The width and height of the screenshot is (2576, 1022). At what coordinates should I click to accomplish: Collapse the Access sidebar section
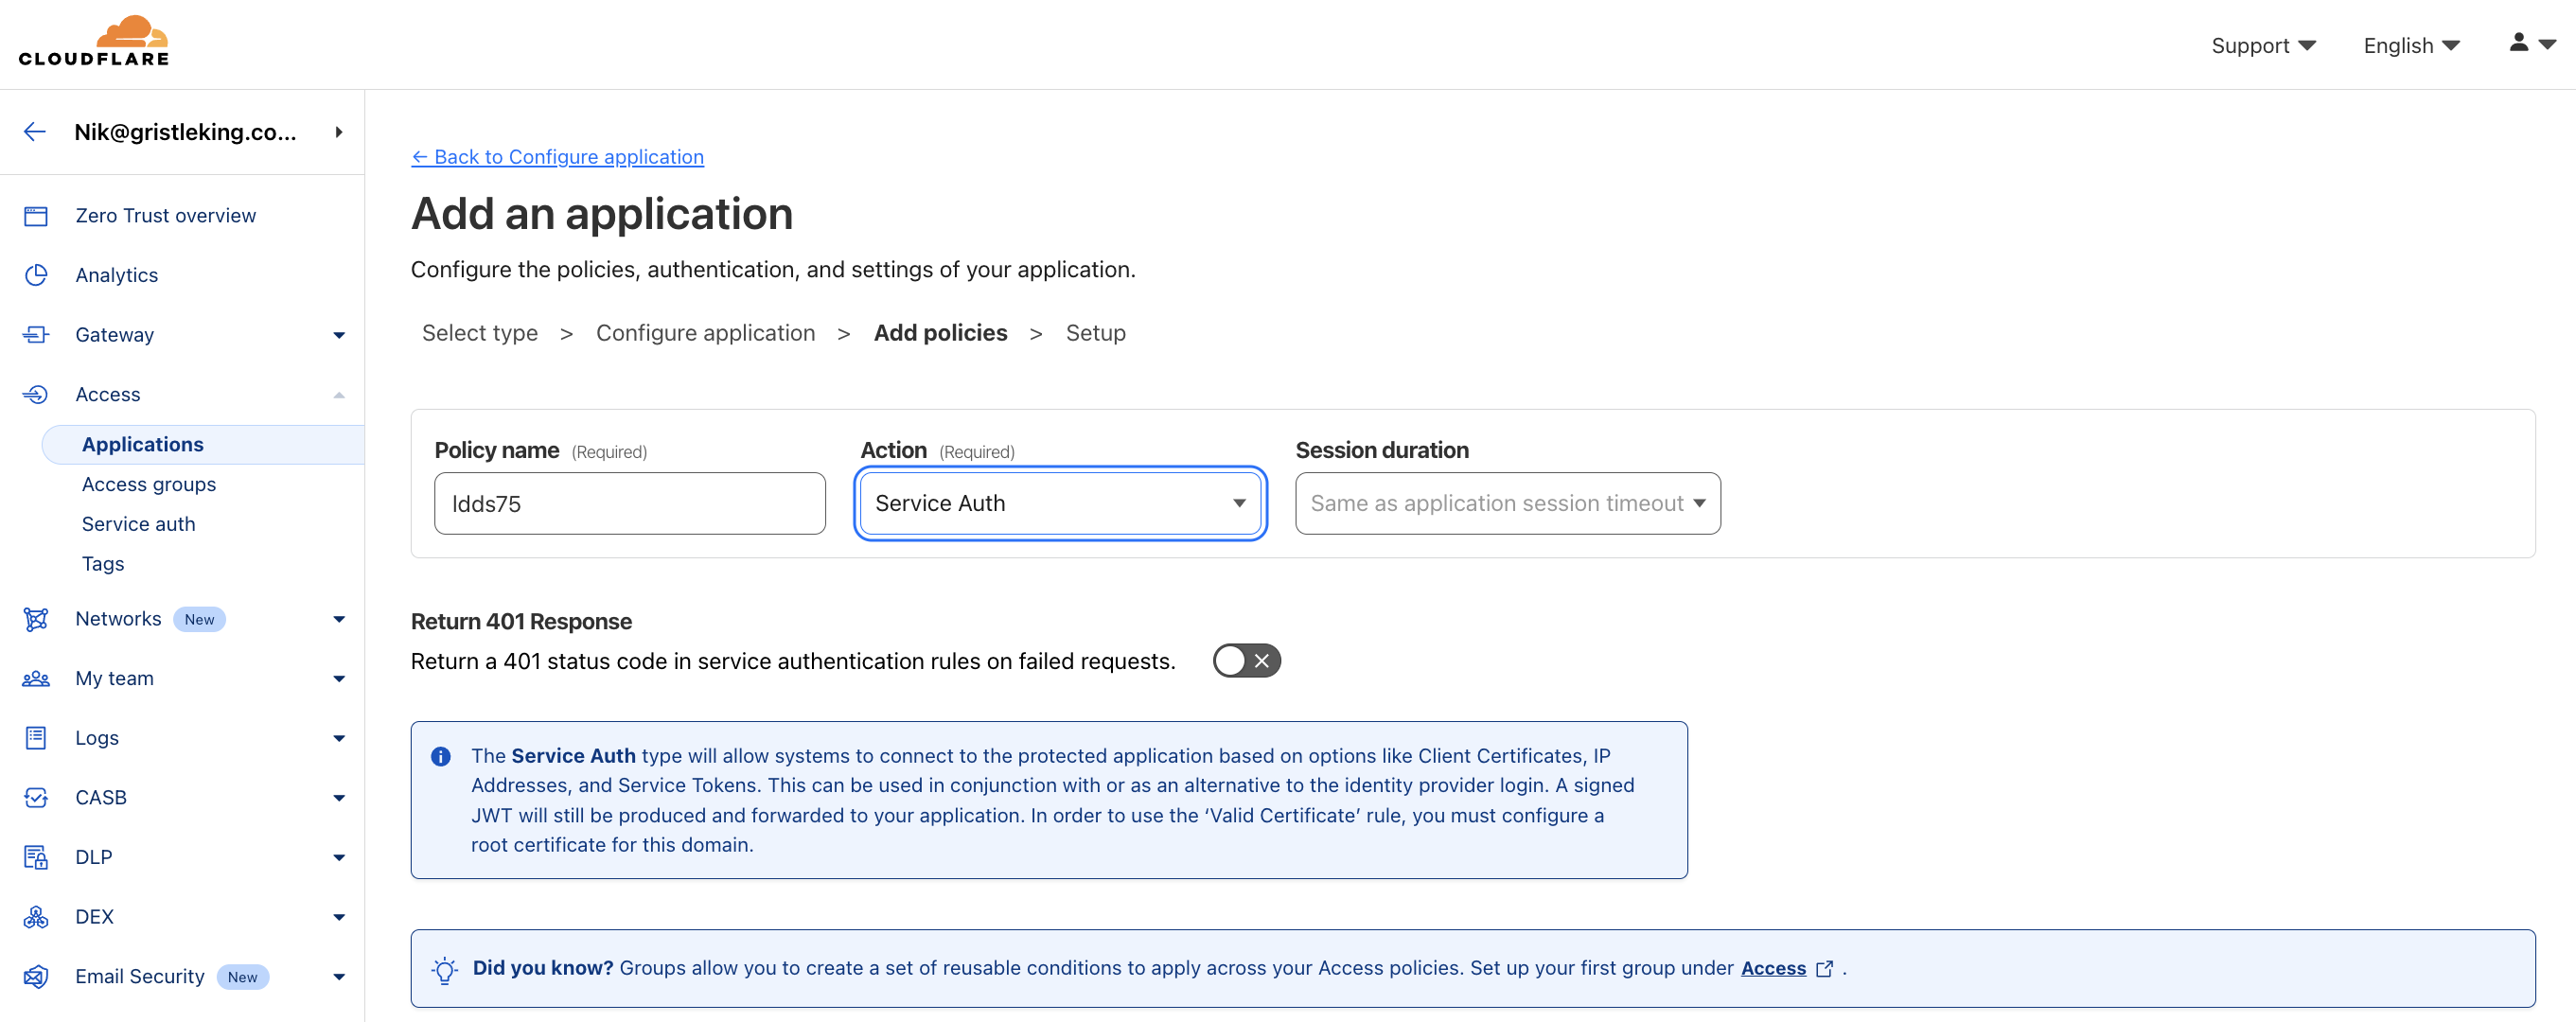(x=339, y=395)
